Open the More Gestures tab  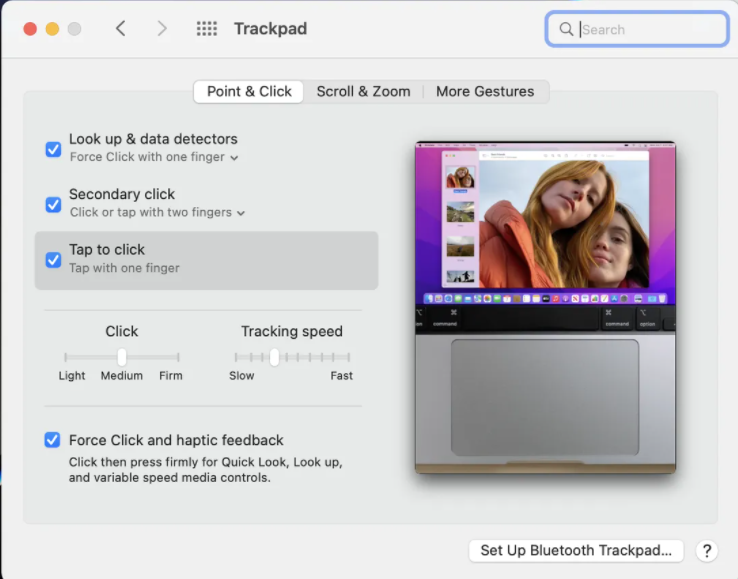485,91
